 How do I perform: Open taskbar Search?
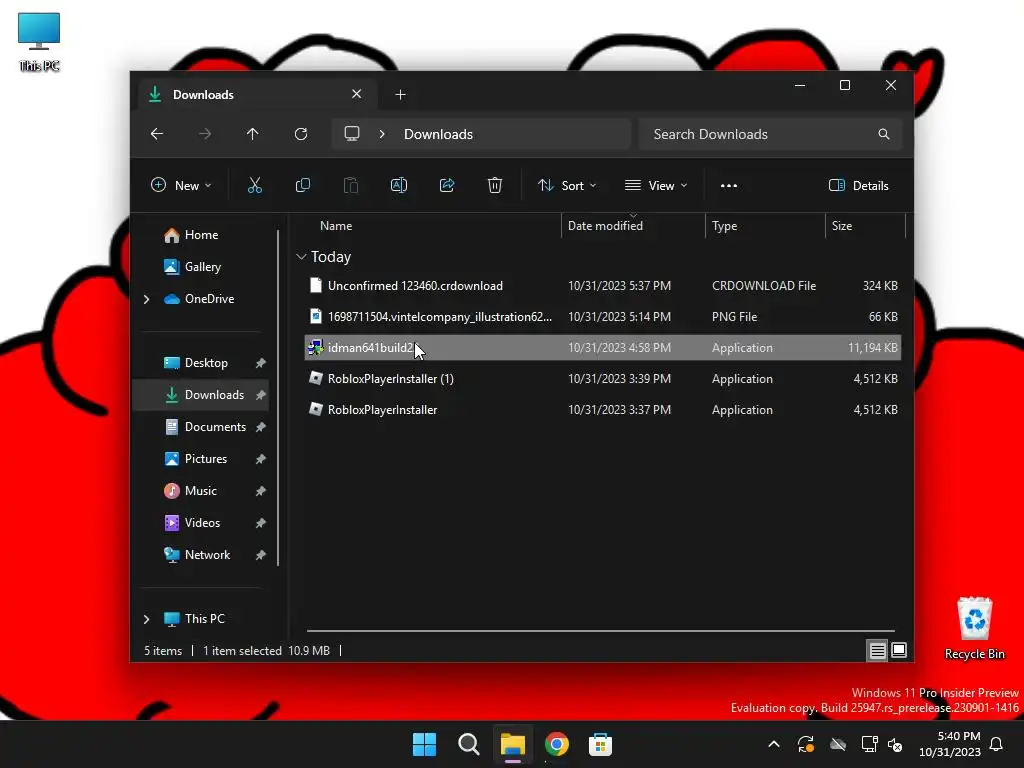point(468,744)
